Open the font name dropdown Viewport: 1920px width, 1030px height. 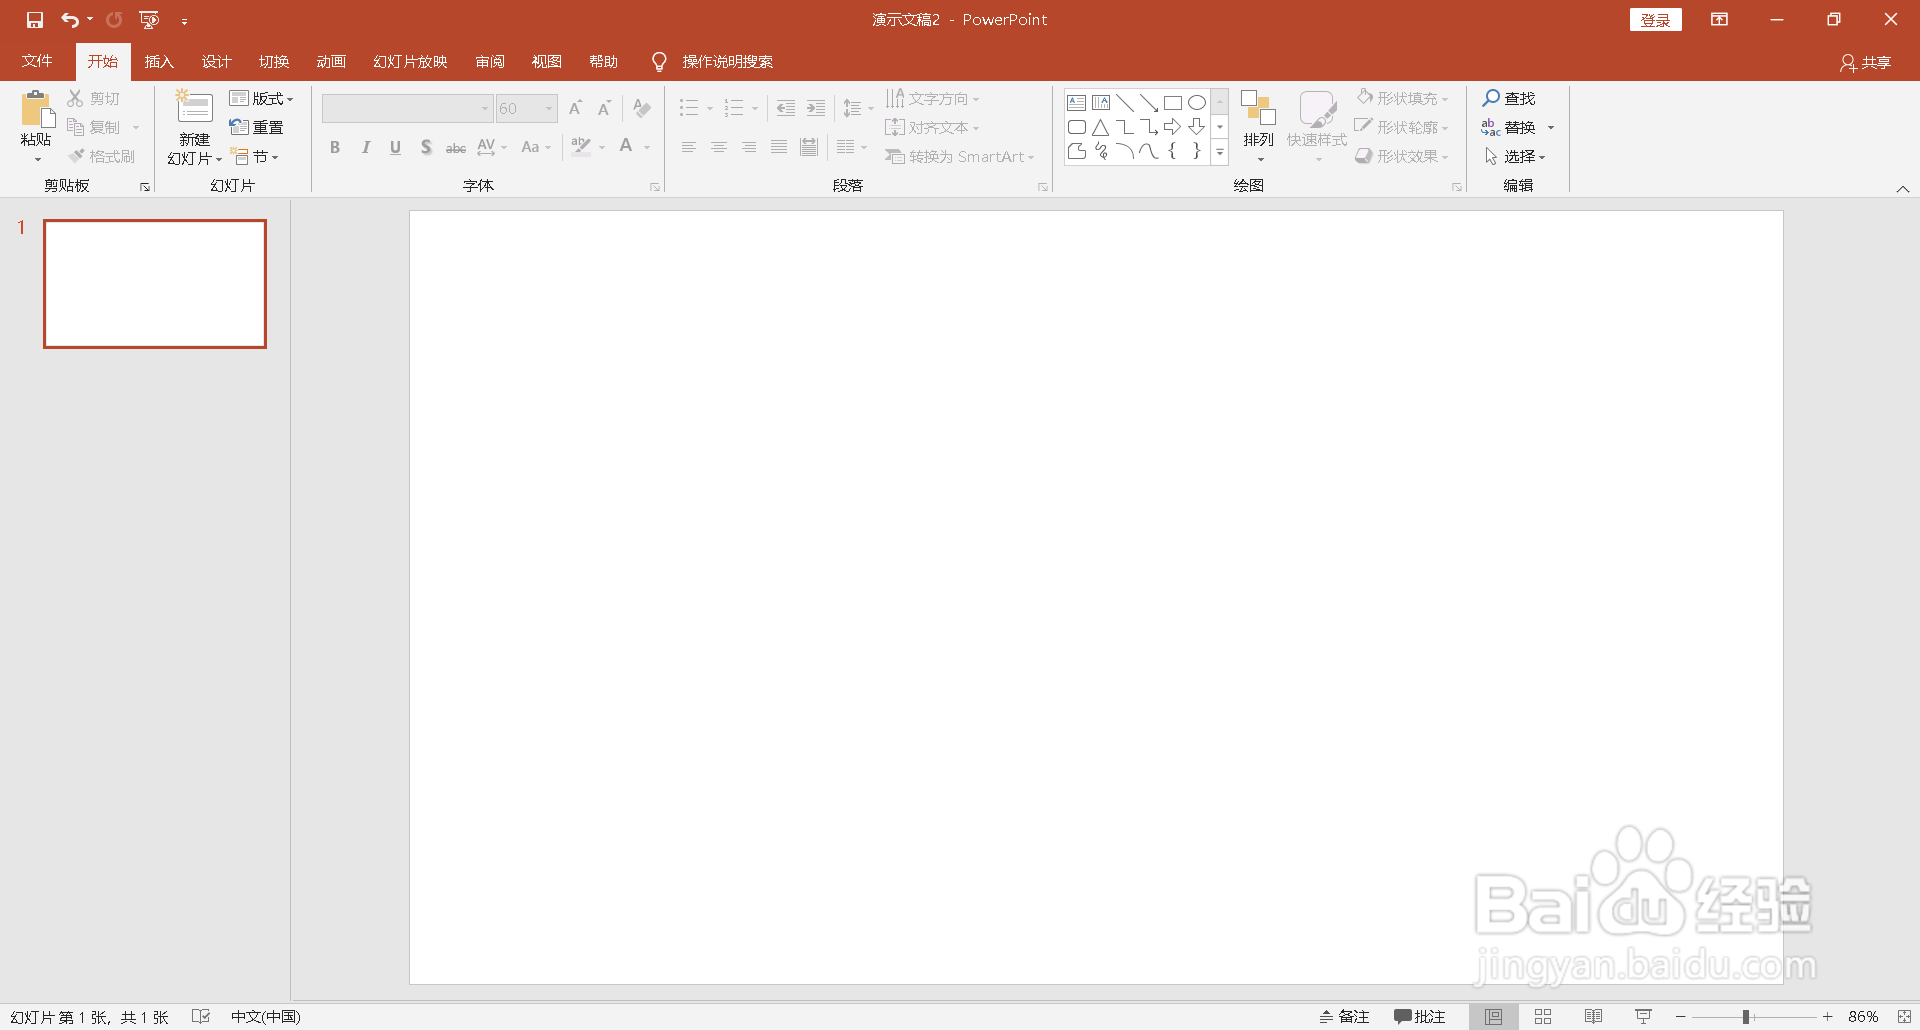coord(485,108)
